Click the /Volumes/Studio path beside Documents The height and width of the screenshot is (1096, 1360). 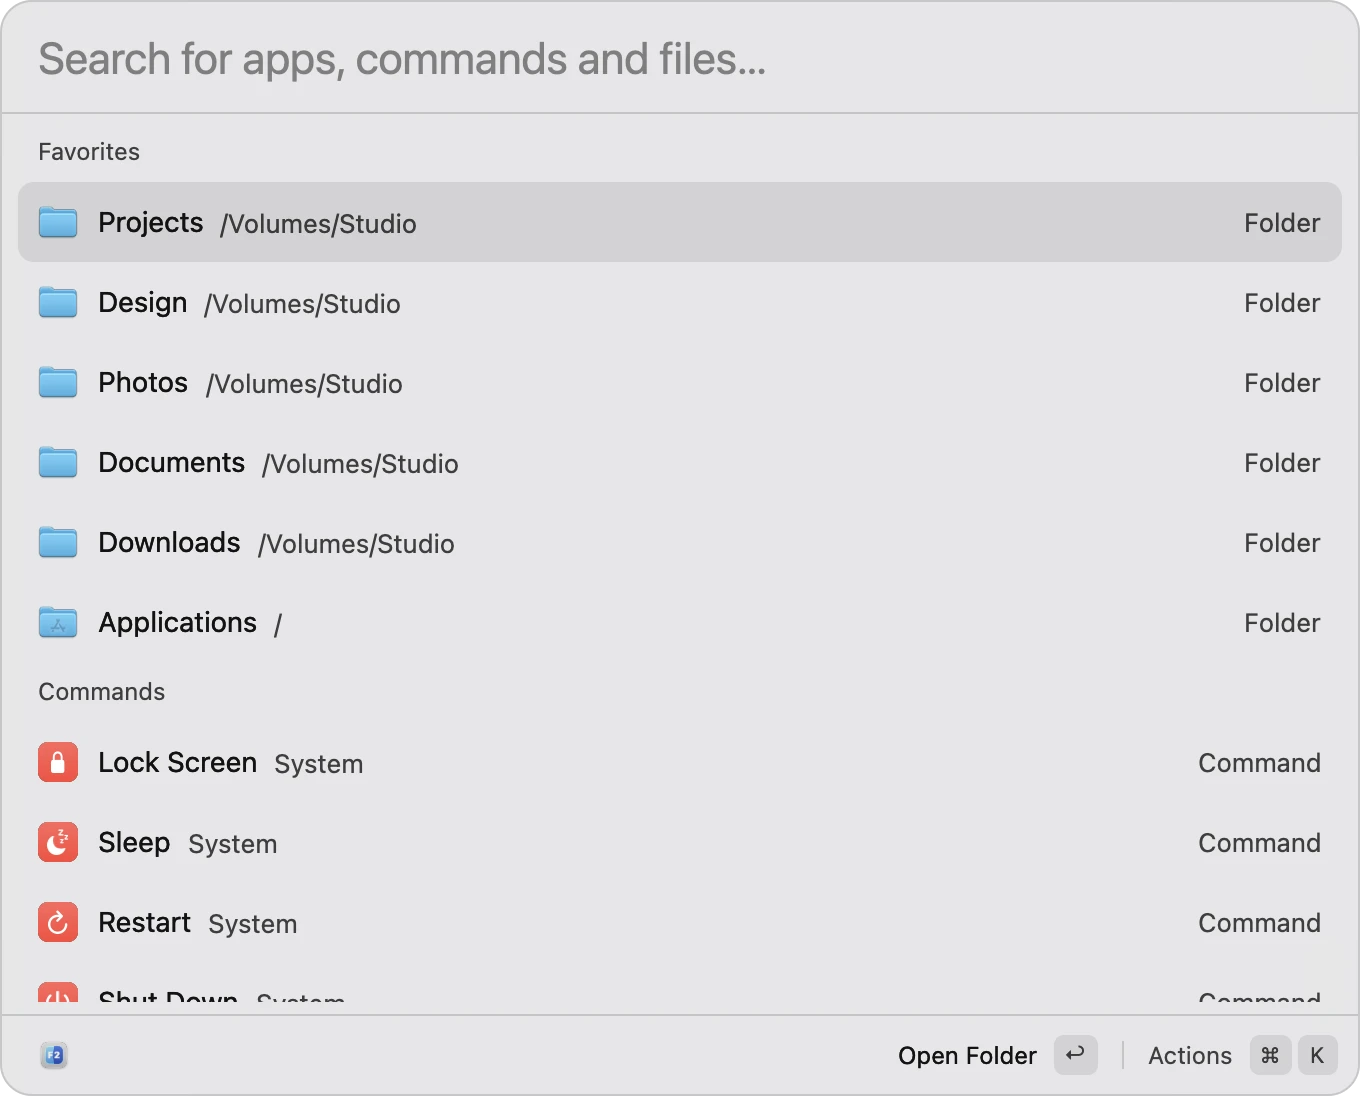pos(360,464)
